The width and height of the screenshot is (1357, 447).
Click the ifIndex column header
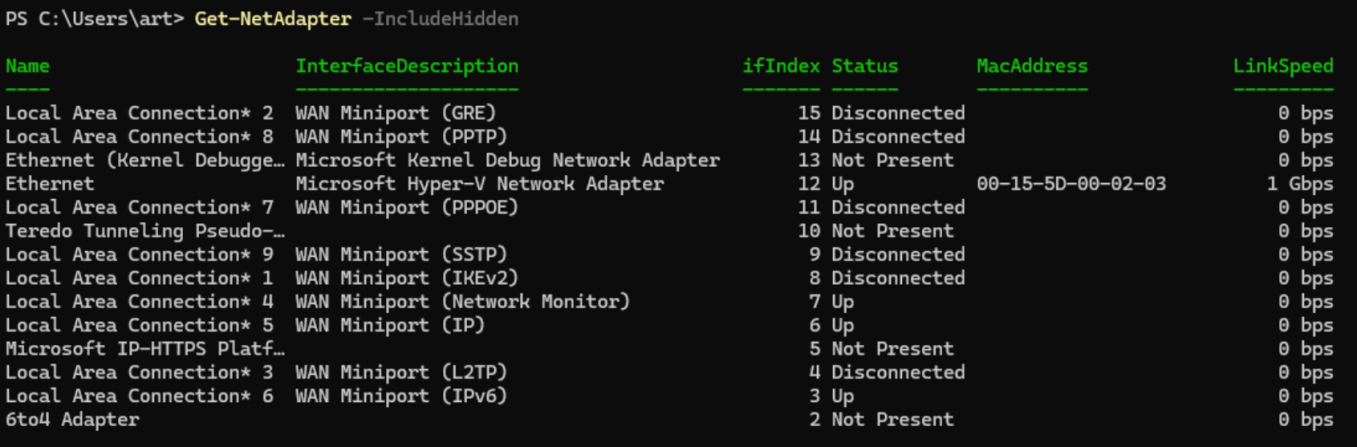[781, 66]
